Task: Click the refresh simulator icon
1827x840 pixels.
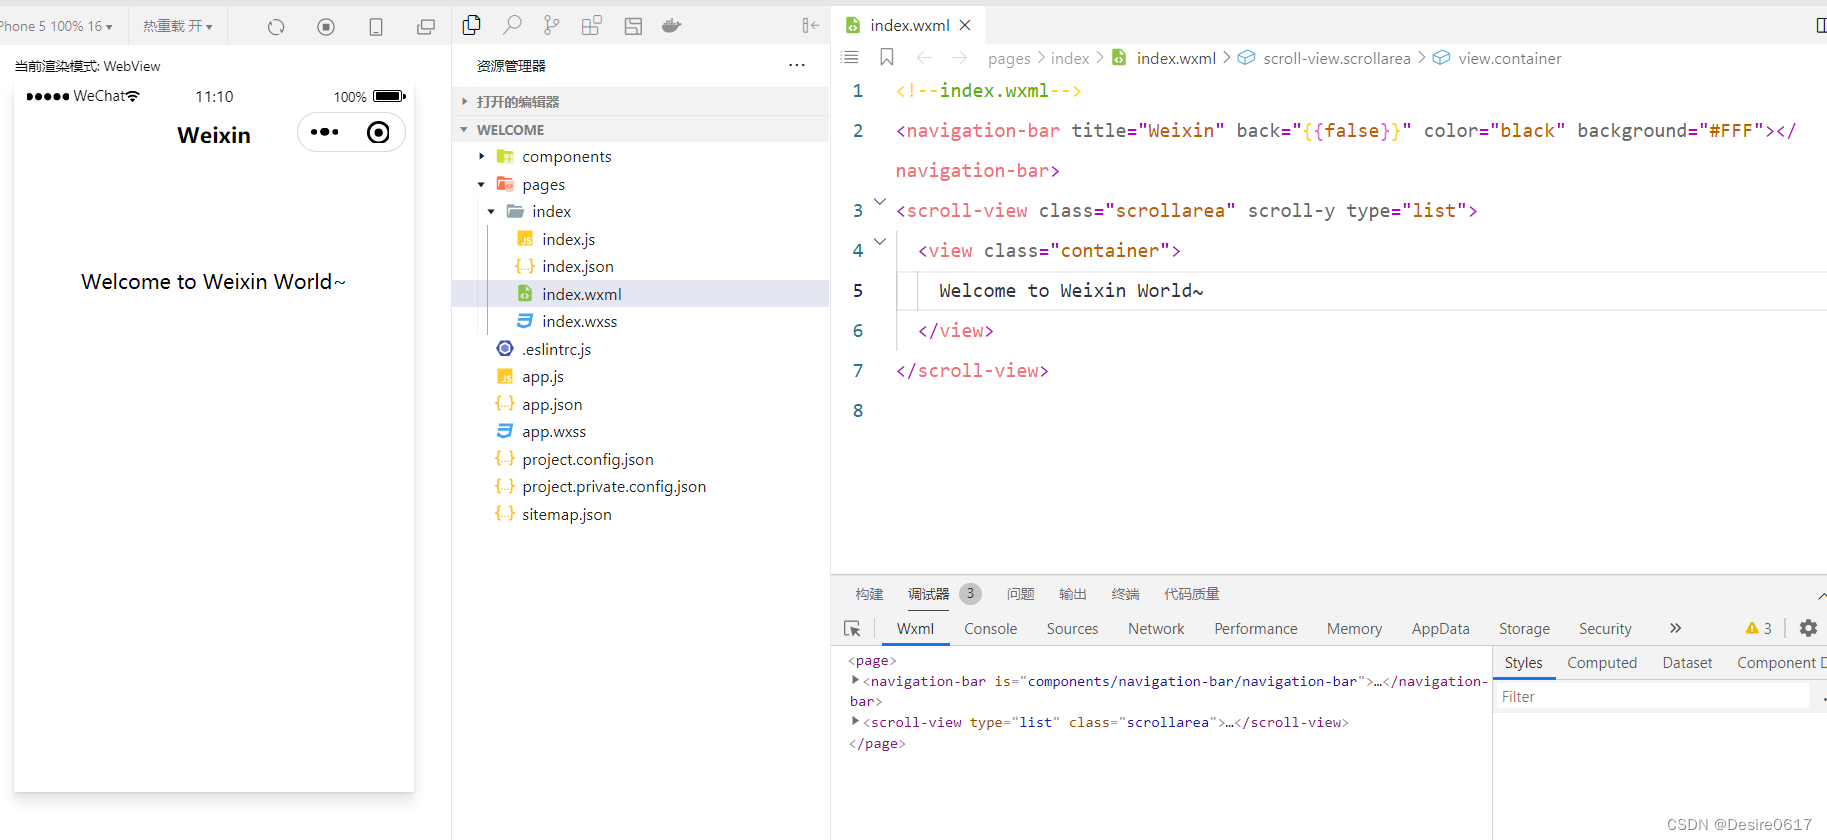Action: click(276, 27)
